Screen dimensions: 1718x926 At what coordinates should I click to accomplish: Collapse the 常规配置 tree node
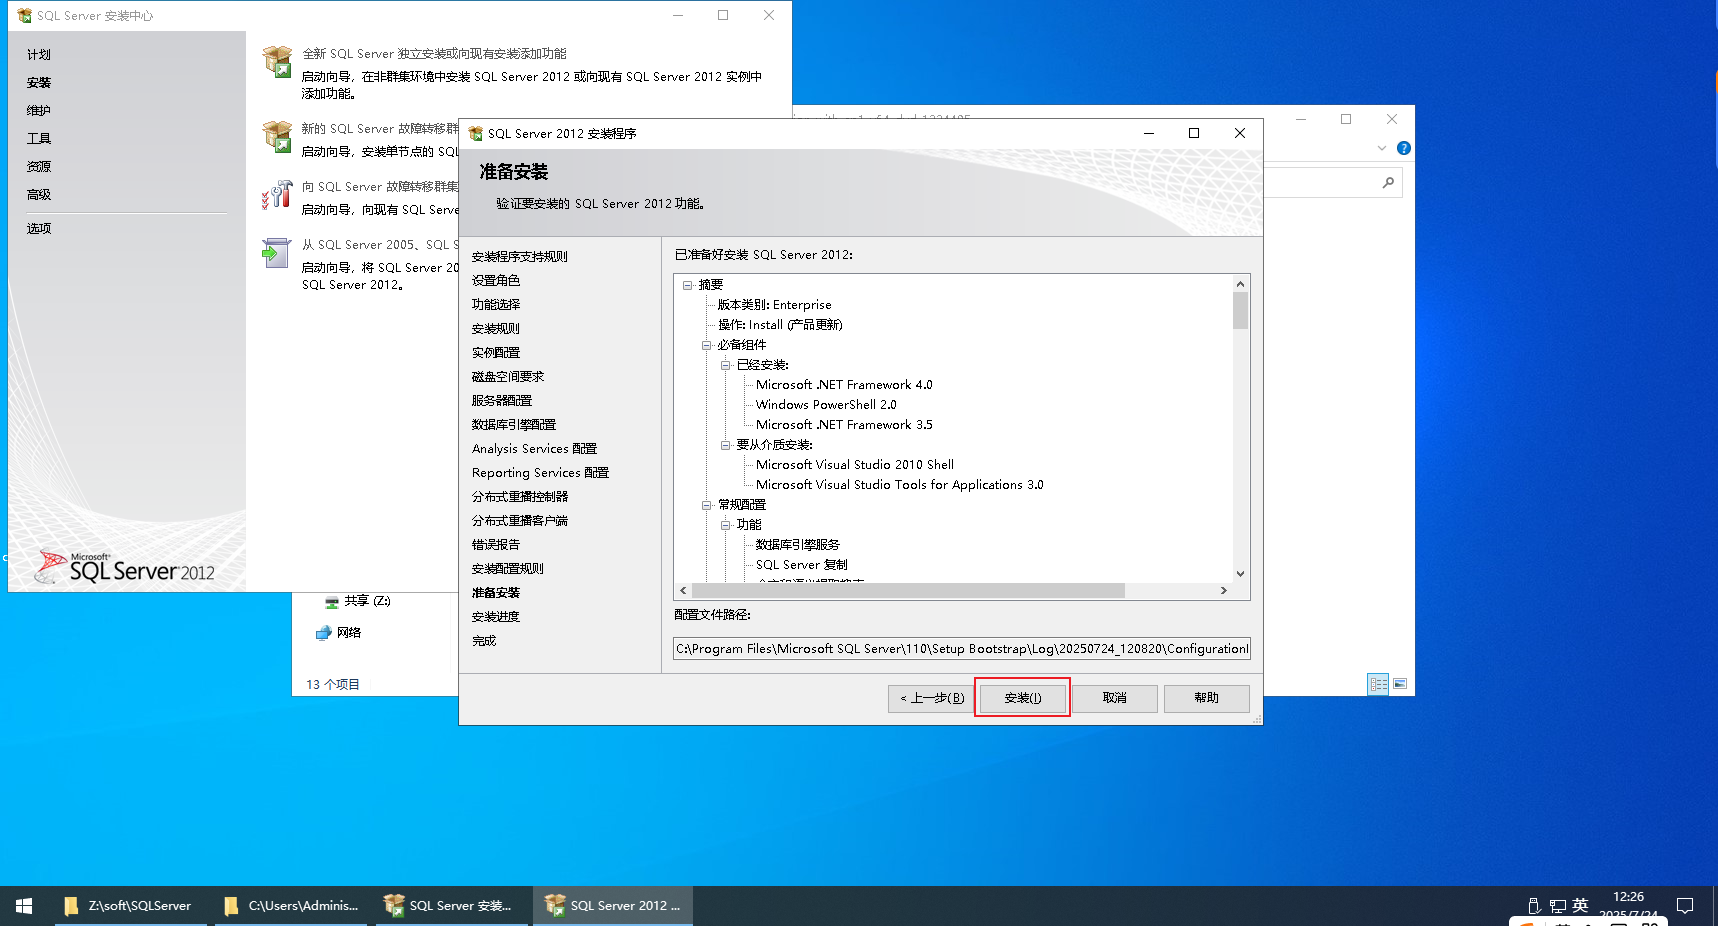[x=707, y=505]
